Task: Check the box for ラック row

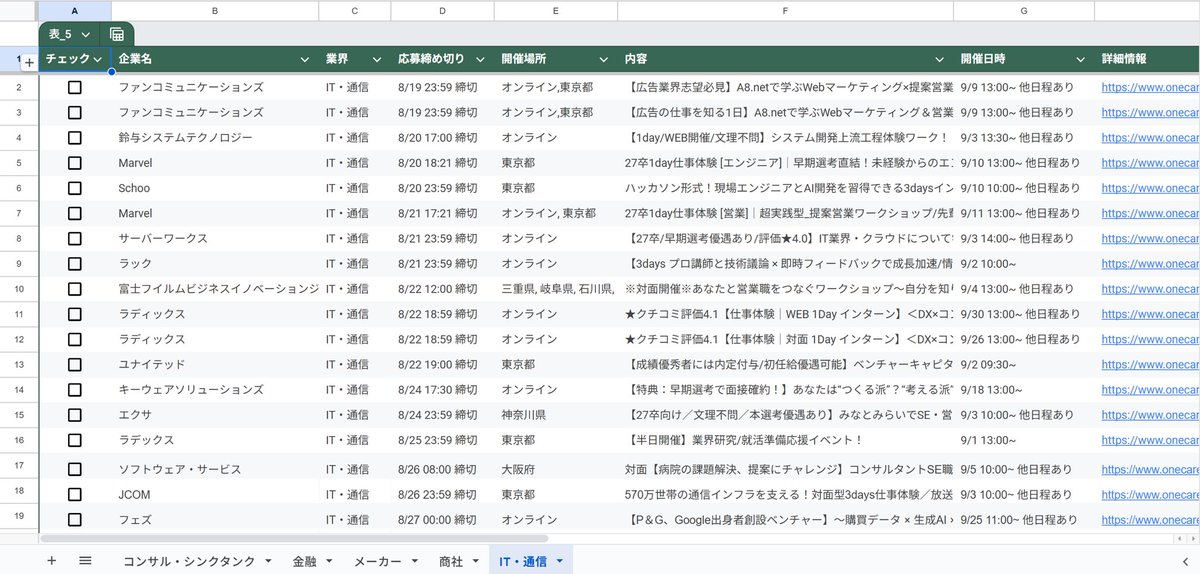Action: pyautogui.click(x=75, y=263)
